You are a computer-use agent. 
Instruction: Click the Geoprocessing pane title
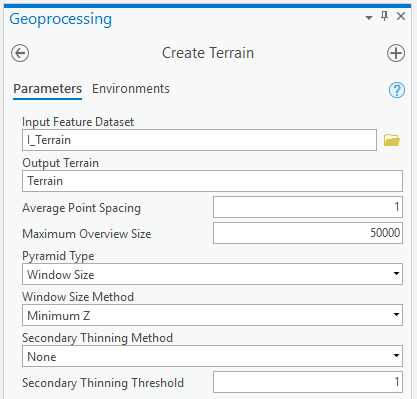click(x=61, y=19)
